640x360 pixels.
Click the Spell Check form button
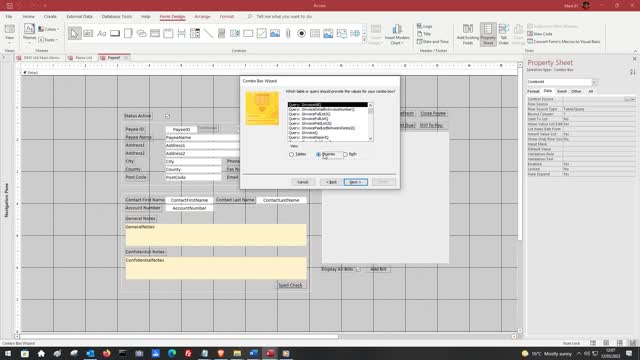click(x=290, y=285)
